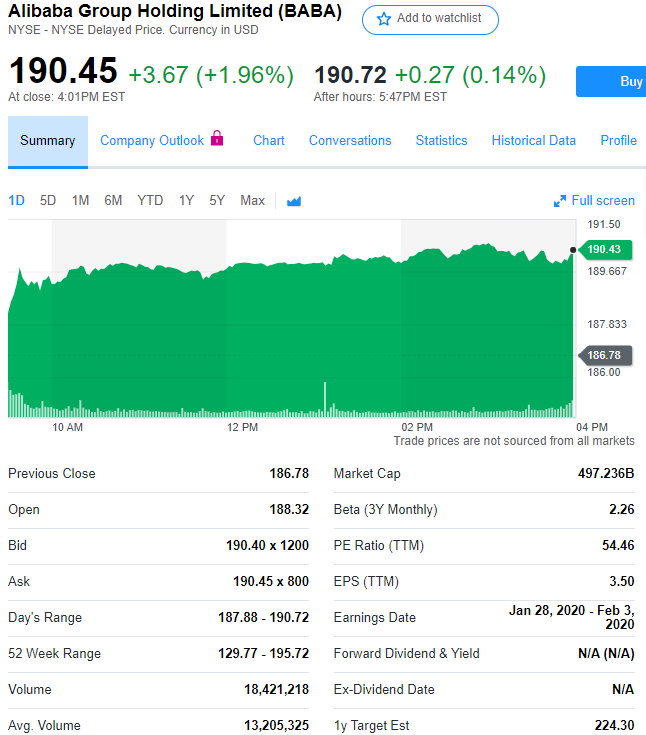The height and width of the screenshot is (735, 646).
Task: Click the Ex-Dividend Date label
Action: point(384,690)
